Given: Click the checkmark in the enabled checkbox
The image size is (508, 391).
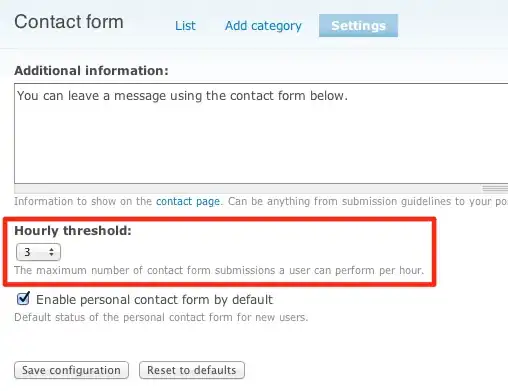Looking at the screenshot, I should coord(23,298).
